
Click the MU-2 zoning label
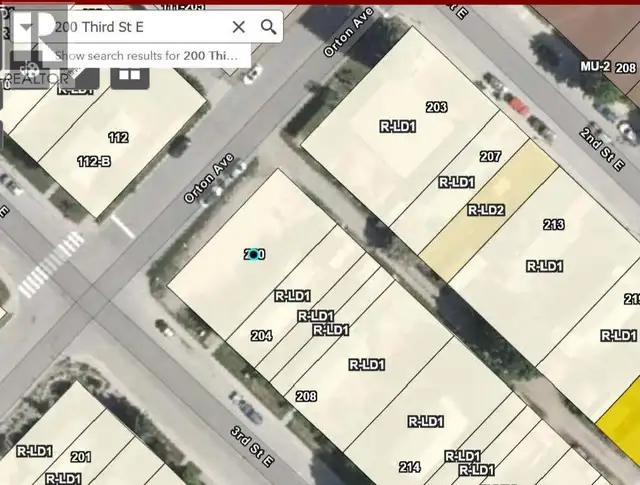595,66
